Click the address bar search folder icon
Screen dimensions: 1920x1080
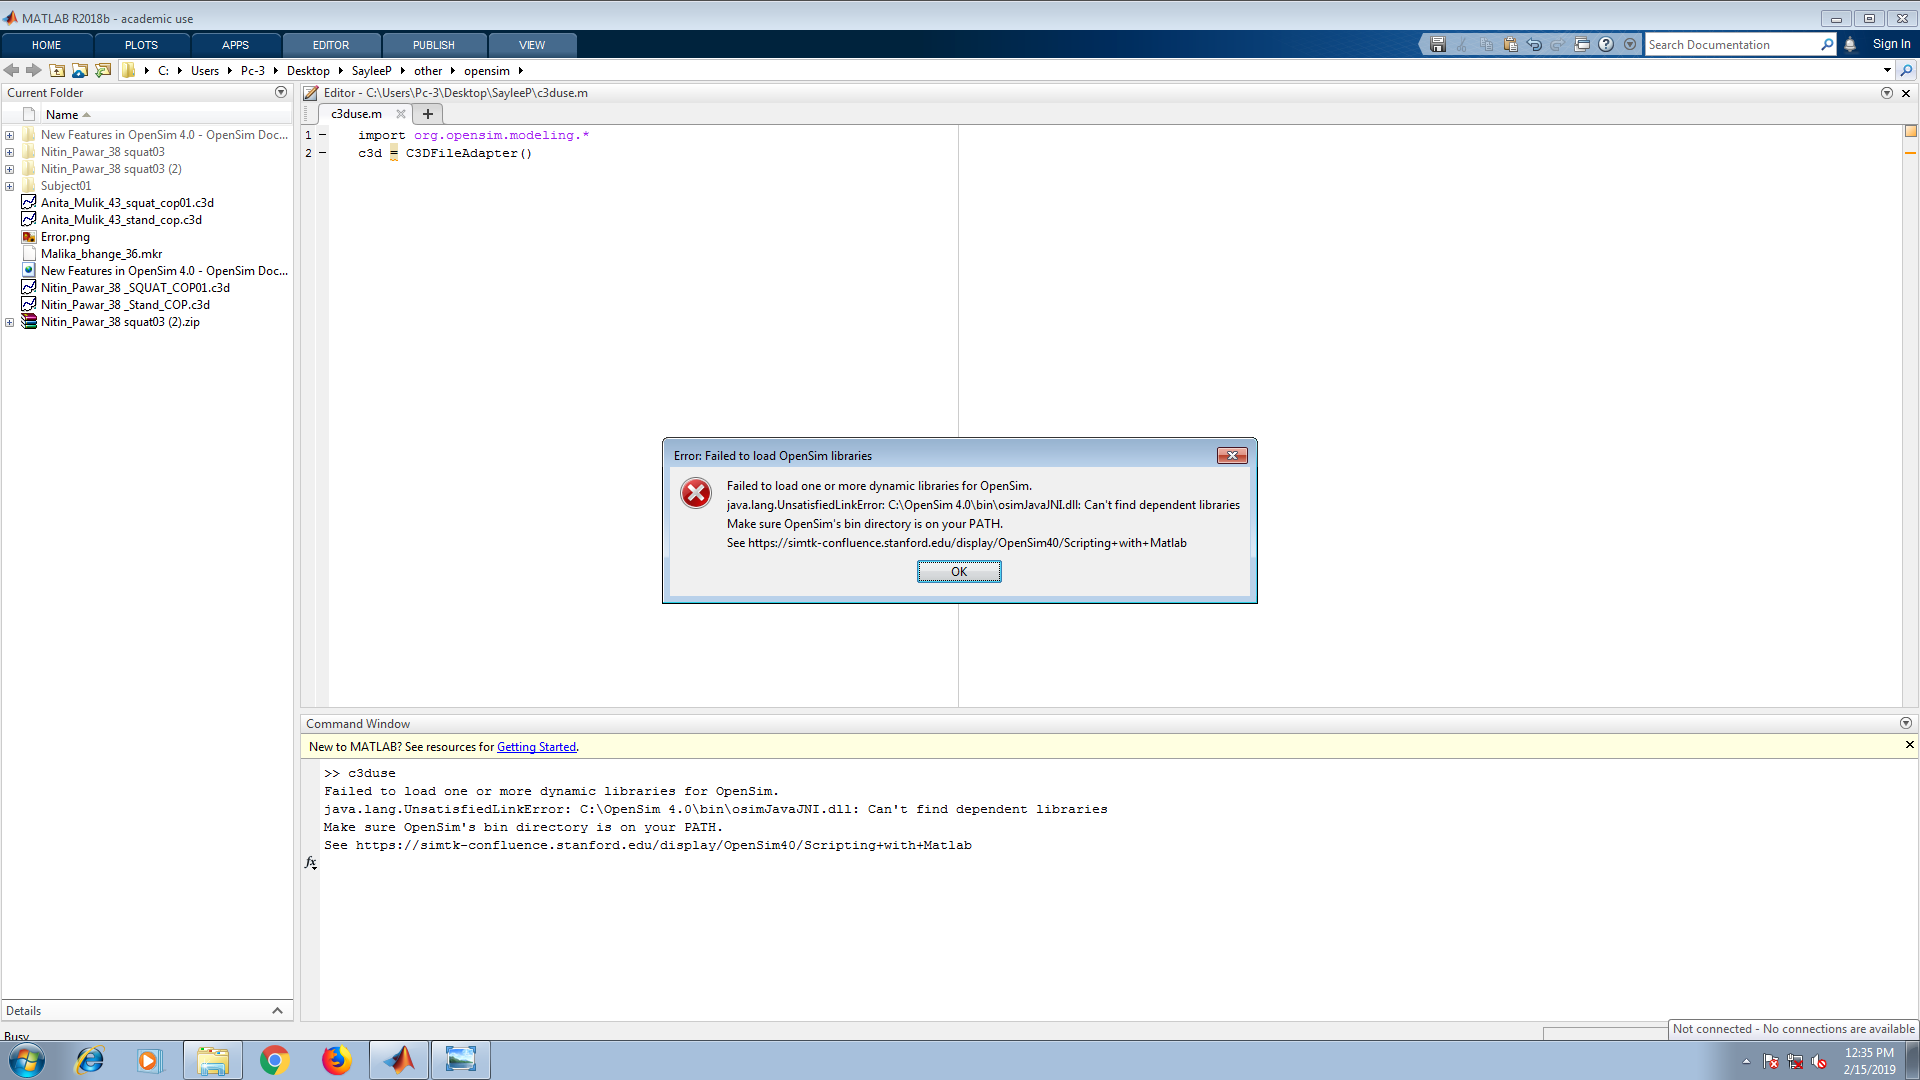pyautogui.click(x=1906, y=70)
